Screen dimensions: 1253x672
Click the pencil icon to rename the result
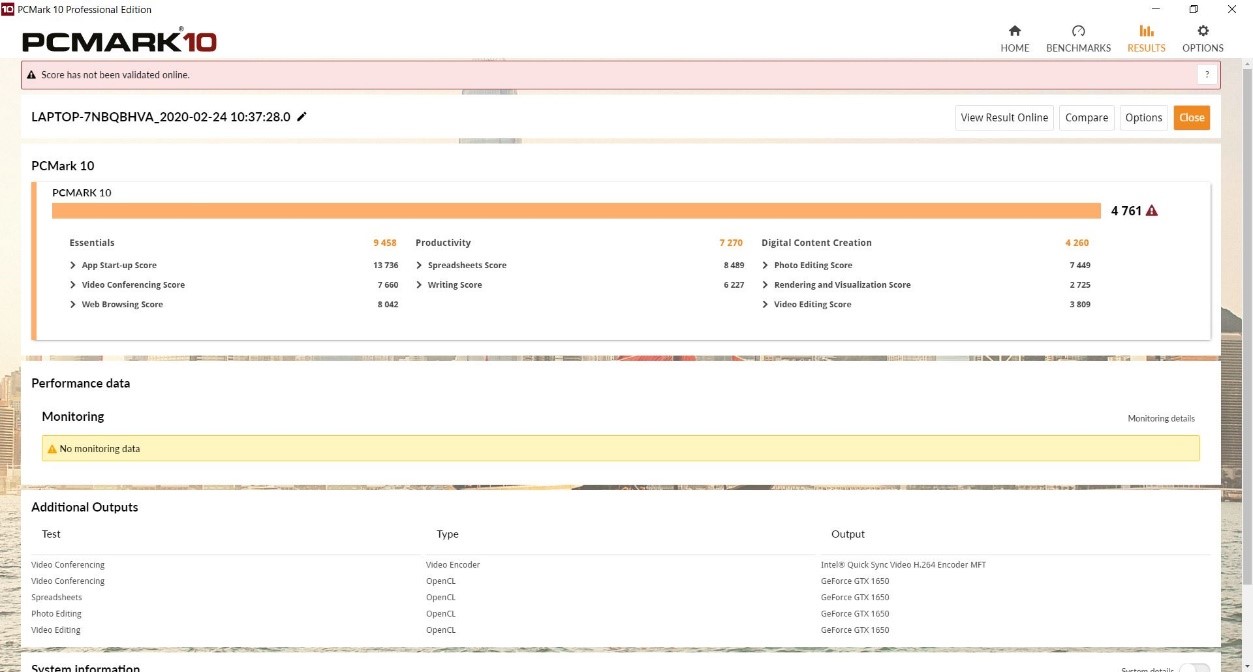point(302,117)
